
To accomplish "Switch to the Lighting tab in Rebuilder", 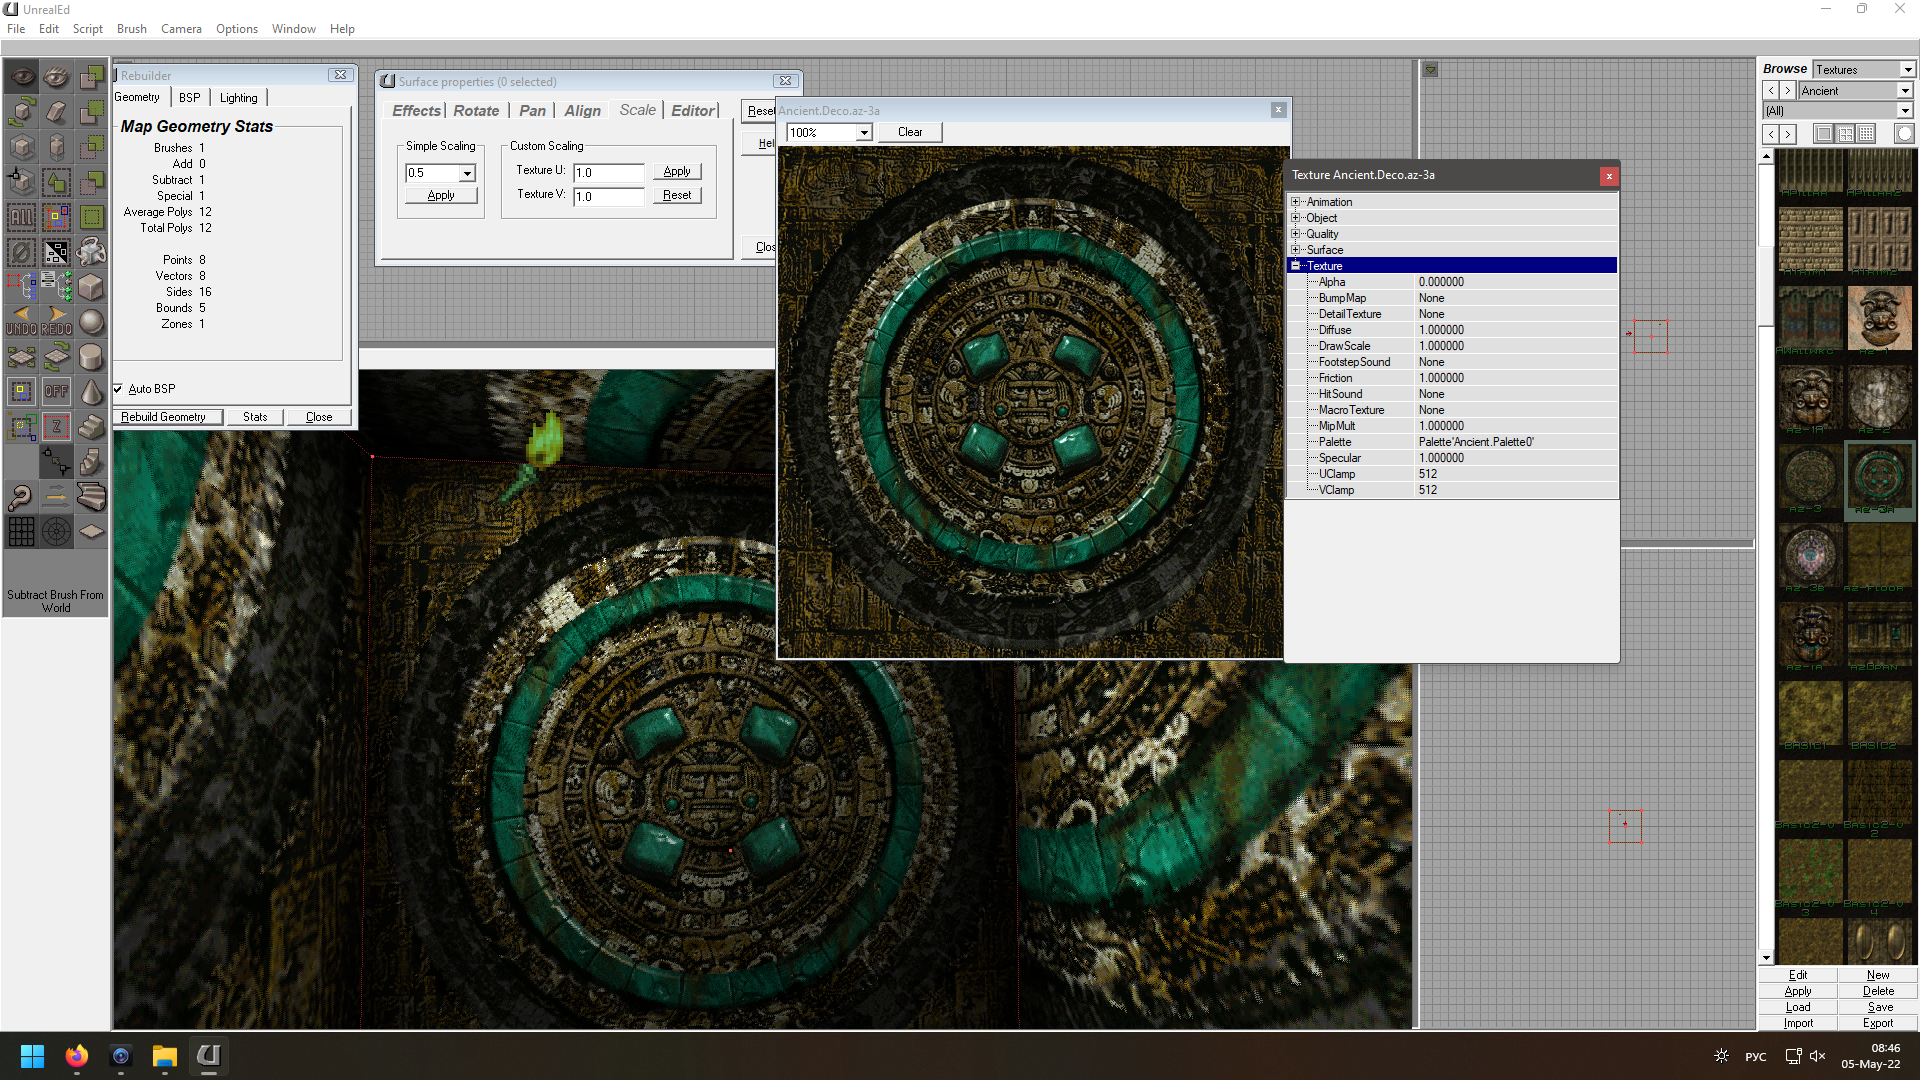I will (x=238, y=98).
